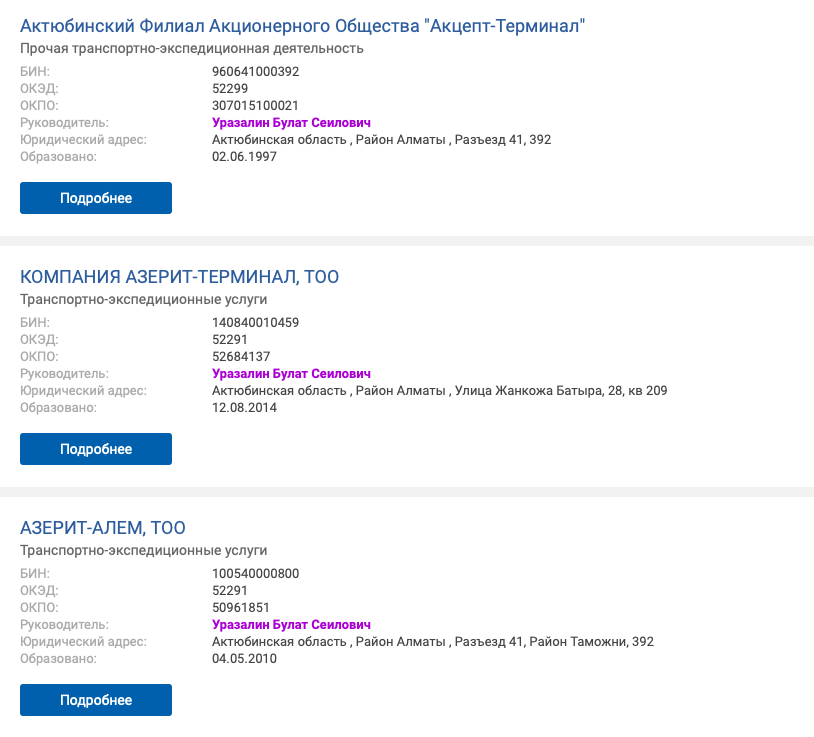Click the address with Улица Жанкожа Батыра
This screenshot has height=737, width=814.
click(x=439, y=391)
